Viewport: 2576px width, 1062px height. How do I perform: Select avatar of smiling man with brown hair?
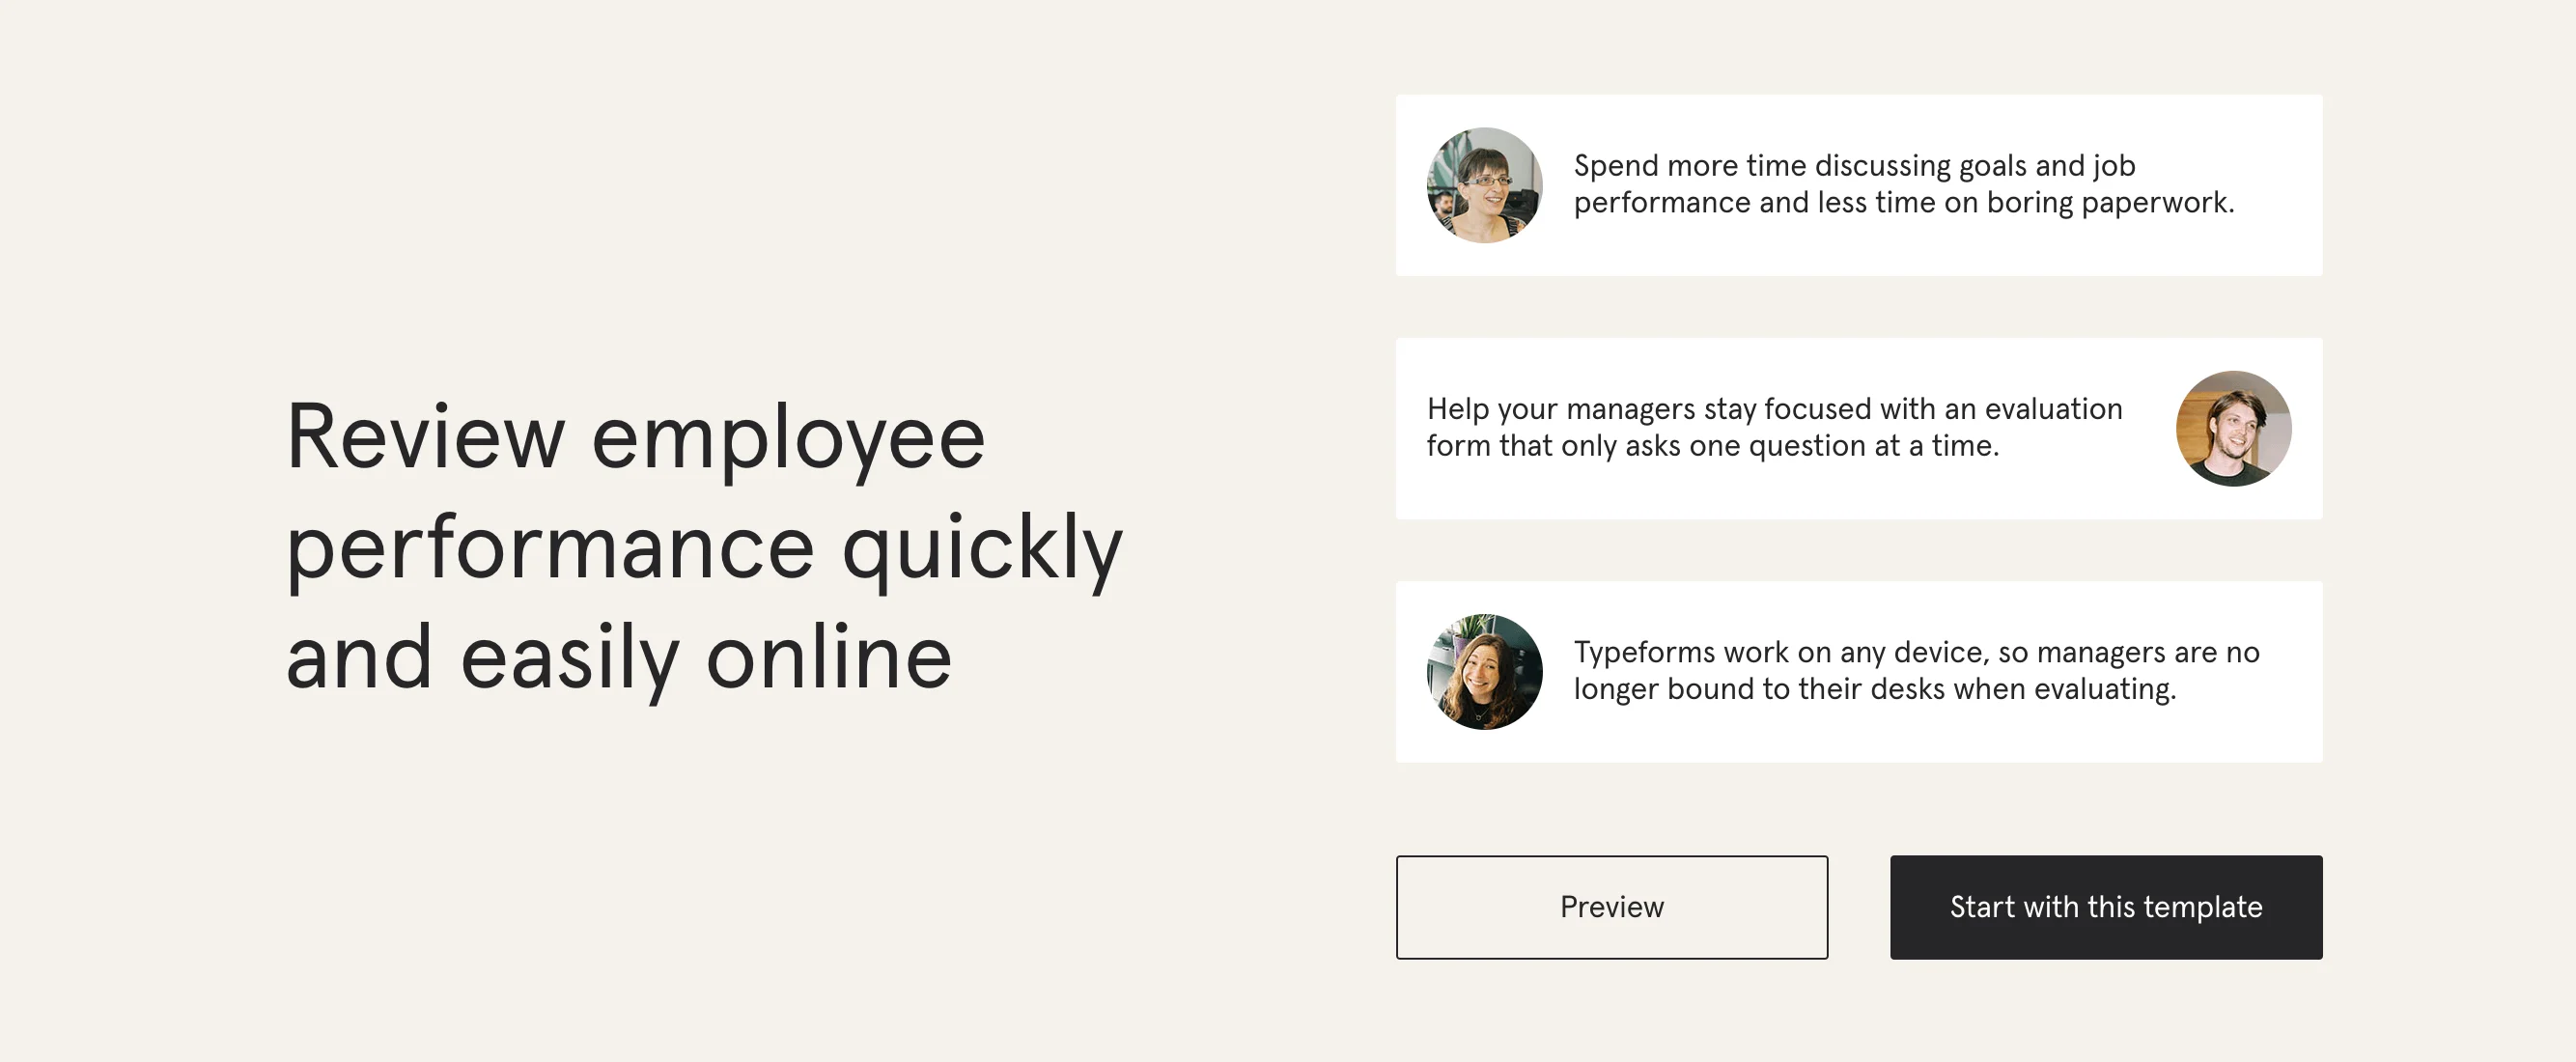(2233, 428)
